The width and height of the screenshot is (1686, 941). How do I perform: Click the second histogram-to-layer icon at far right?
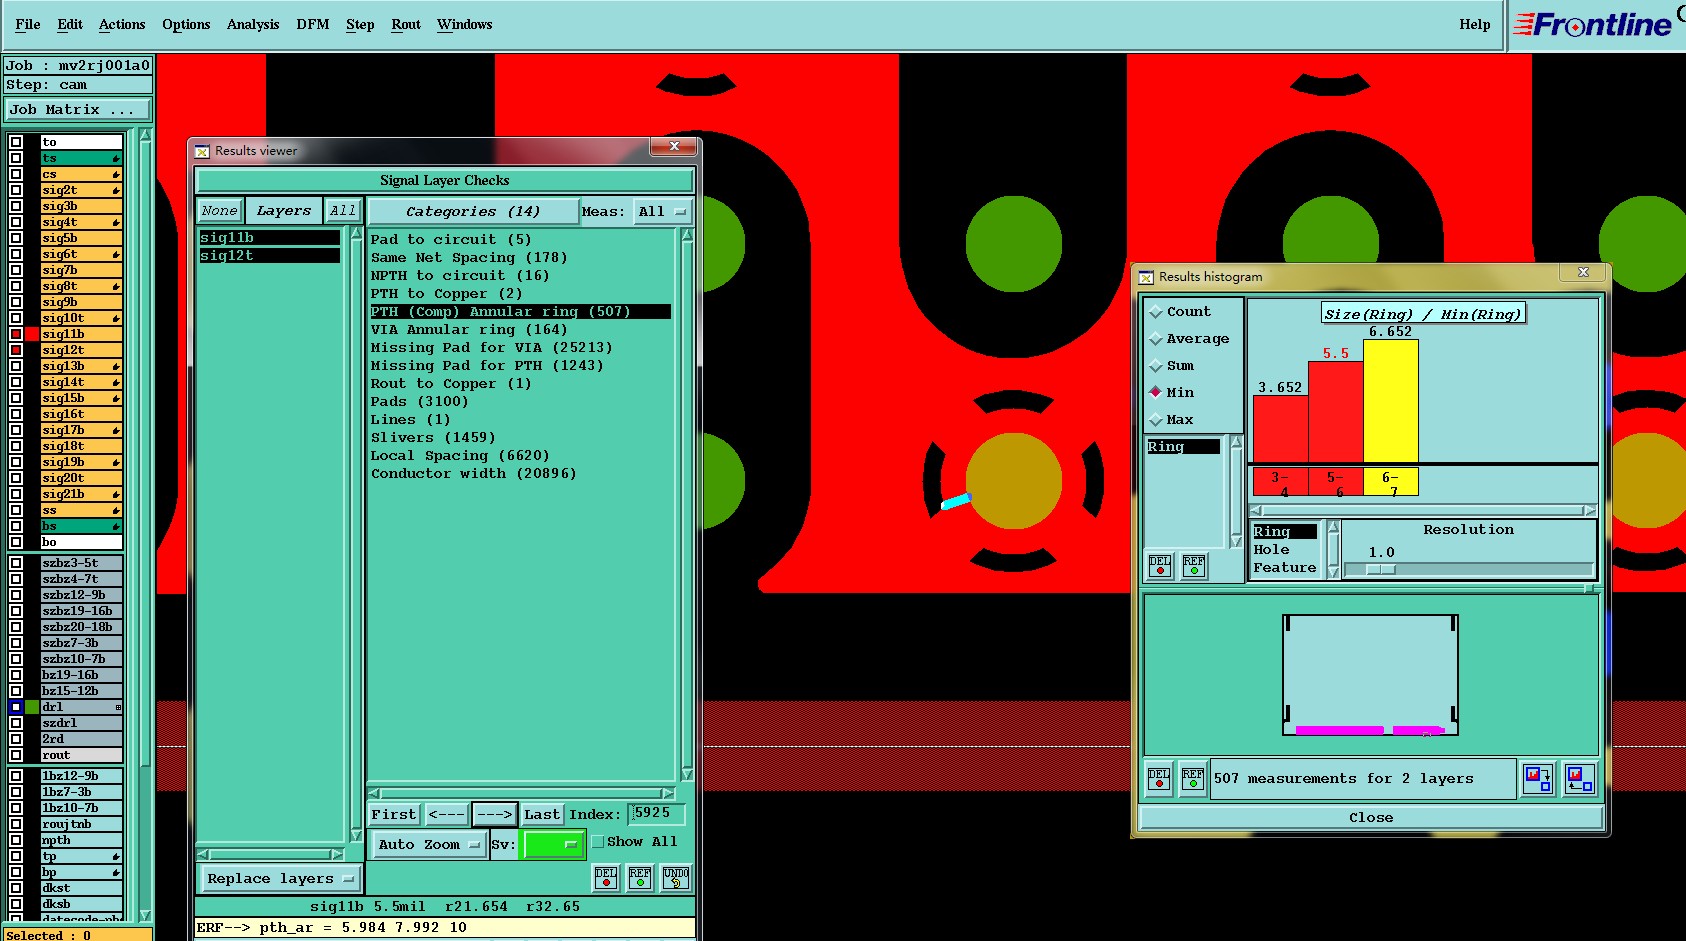click(x=1580, y=778)
